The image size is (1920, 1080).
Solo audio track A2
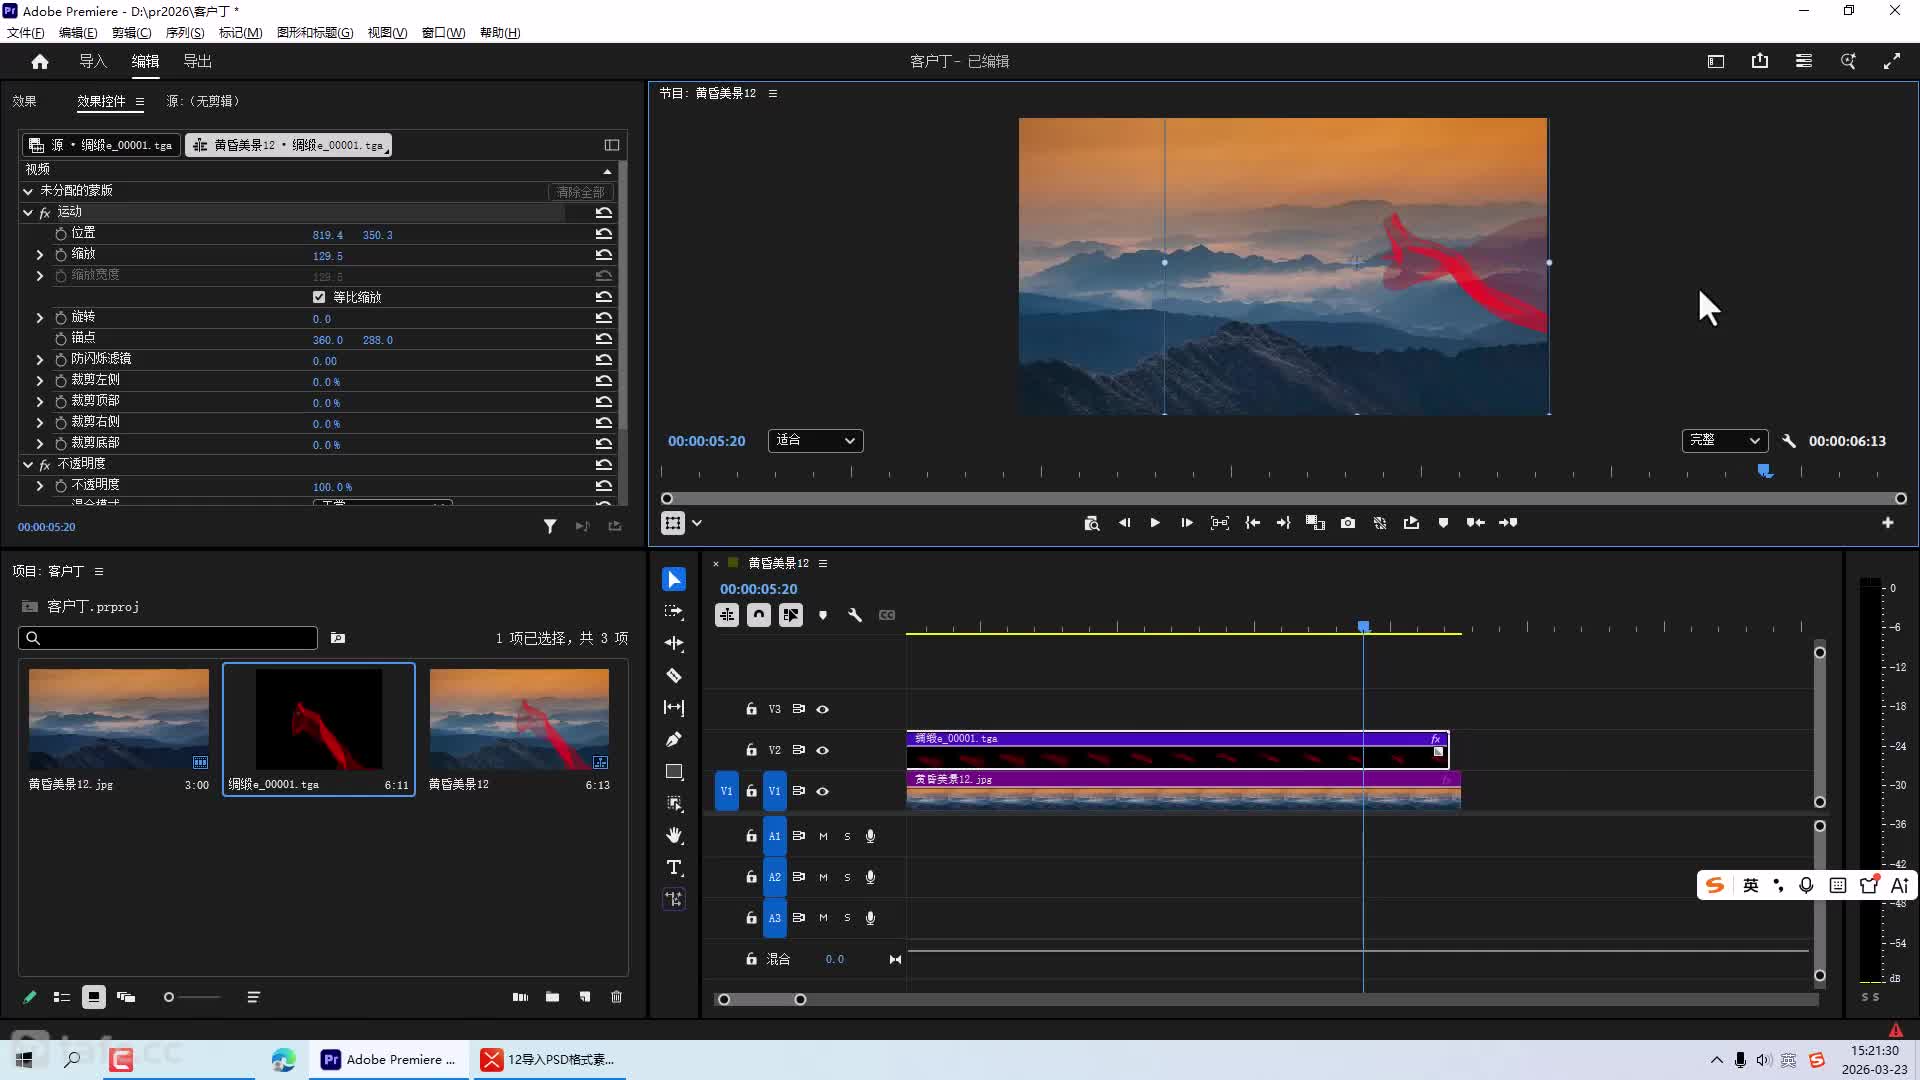click(x=847, y=878)
